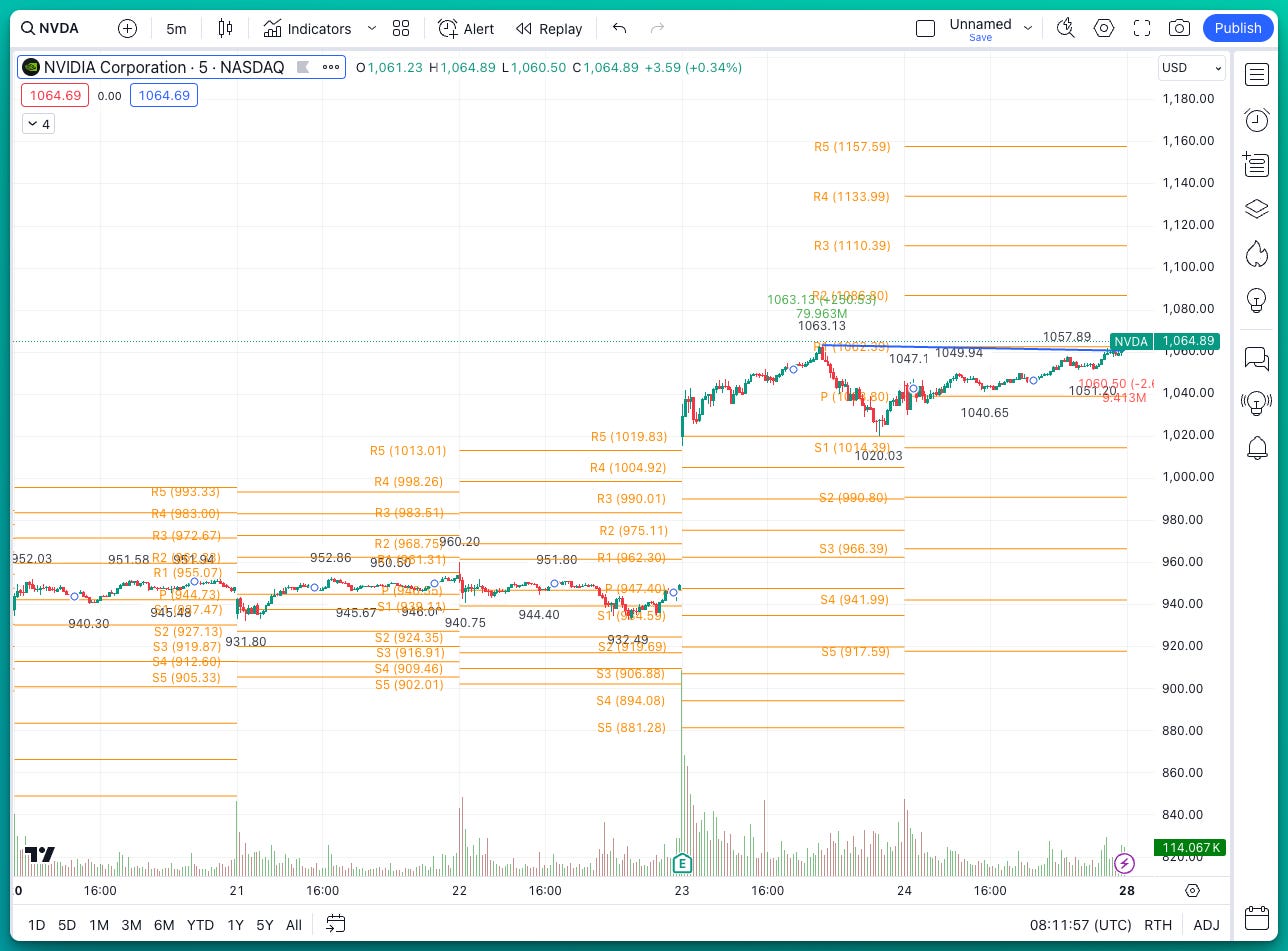This screenshot has height=951, width=1288.
Task: Select the 3M time range
Action: click(x=131, y=925)
